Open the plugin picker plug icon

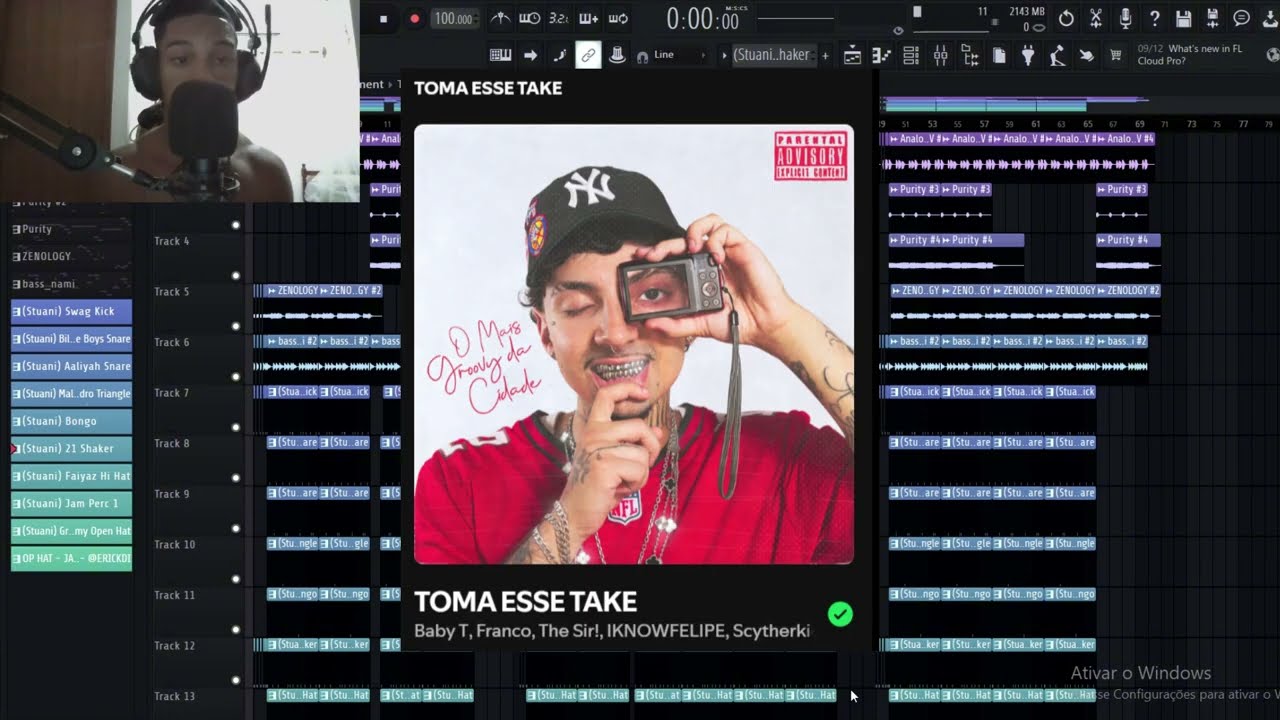[x=1028, y=56]
